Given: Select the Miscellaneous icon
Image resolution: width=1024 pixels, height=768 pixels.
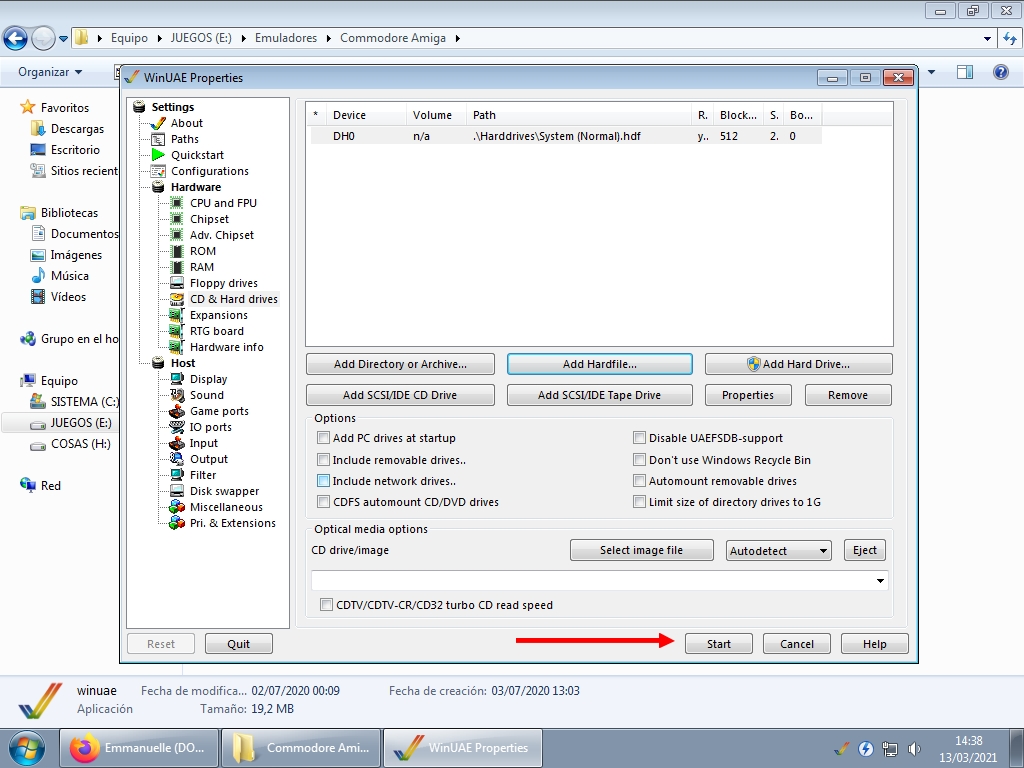Looking at the screenshot, I should click(x=177, y=507).
